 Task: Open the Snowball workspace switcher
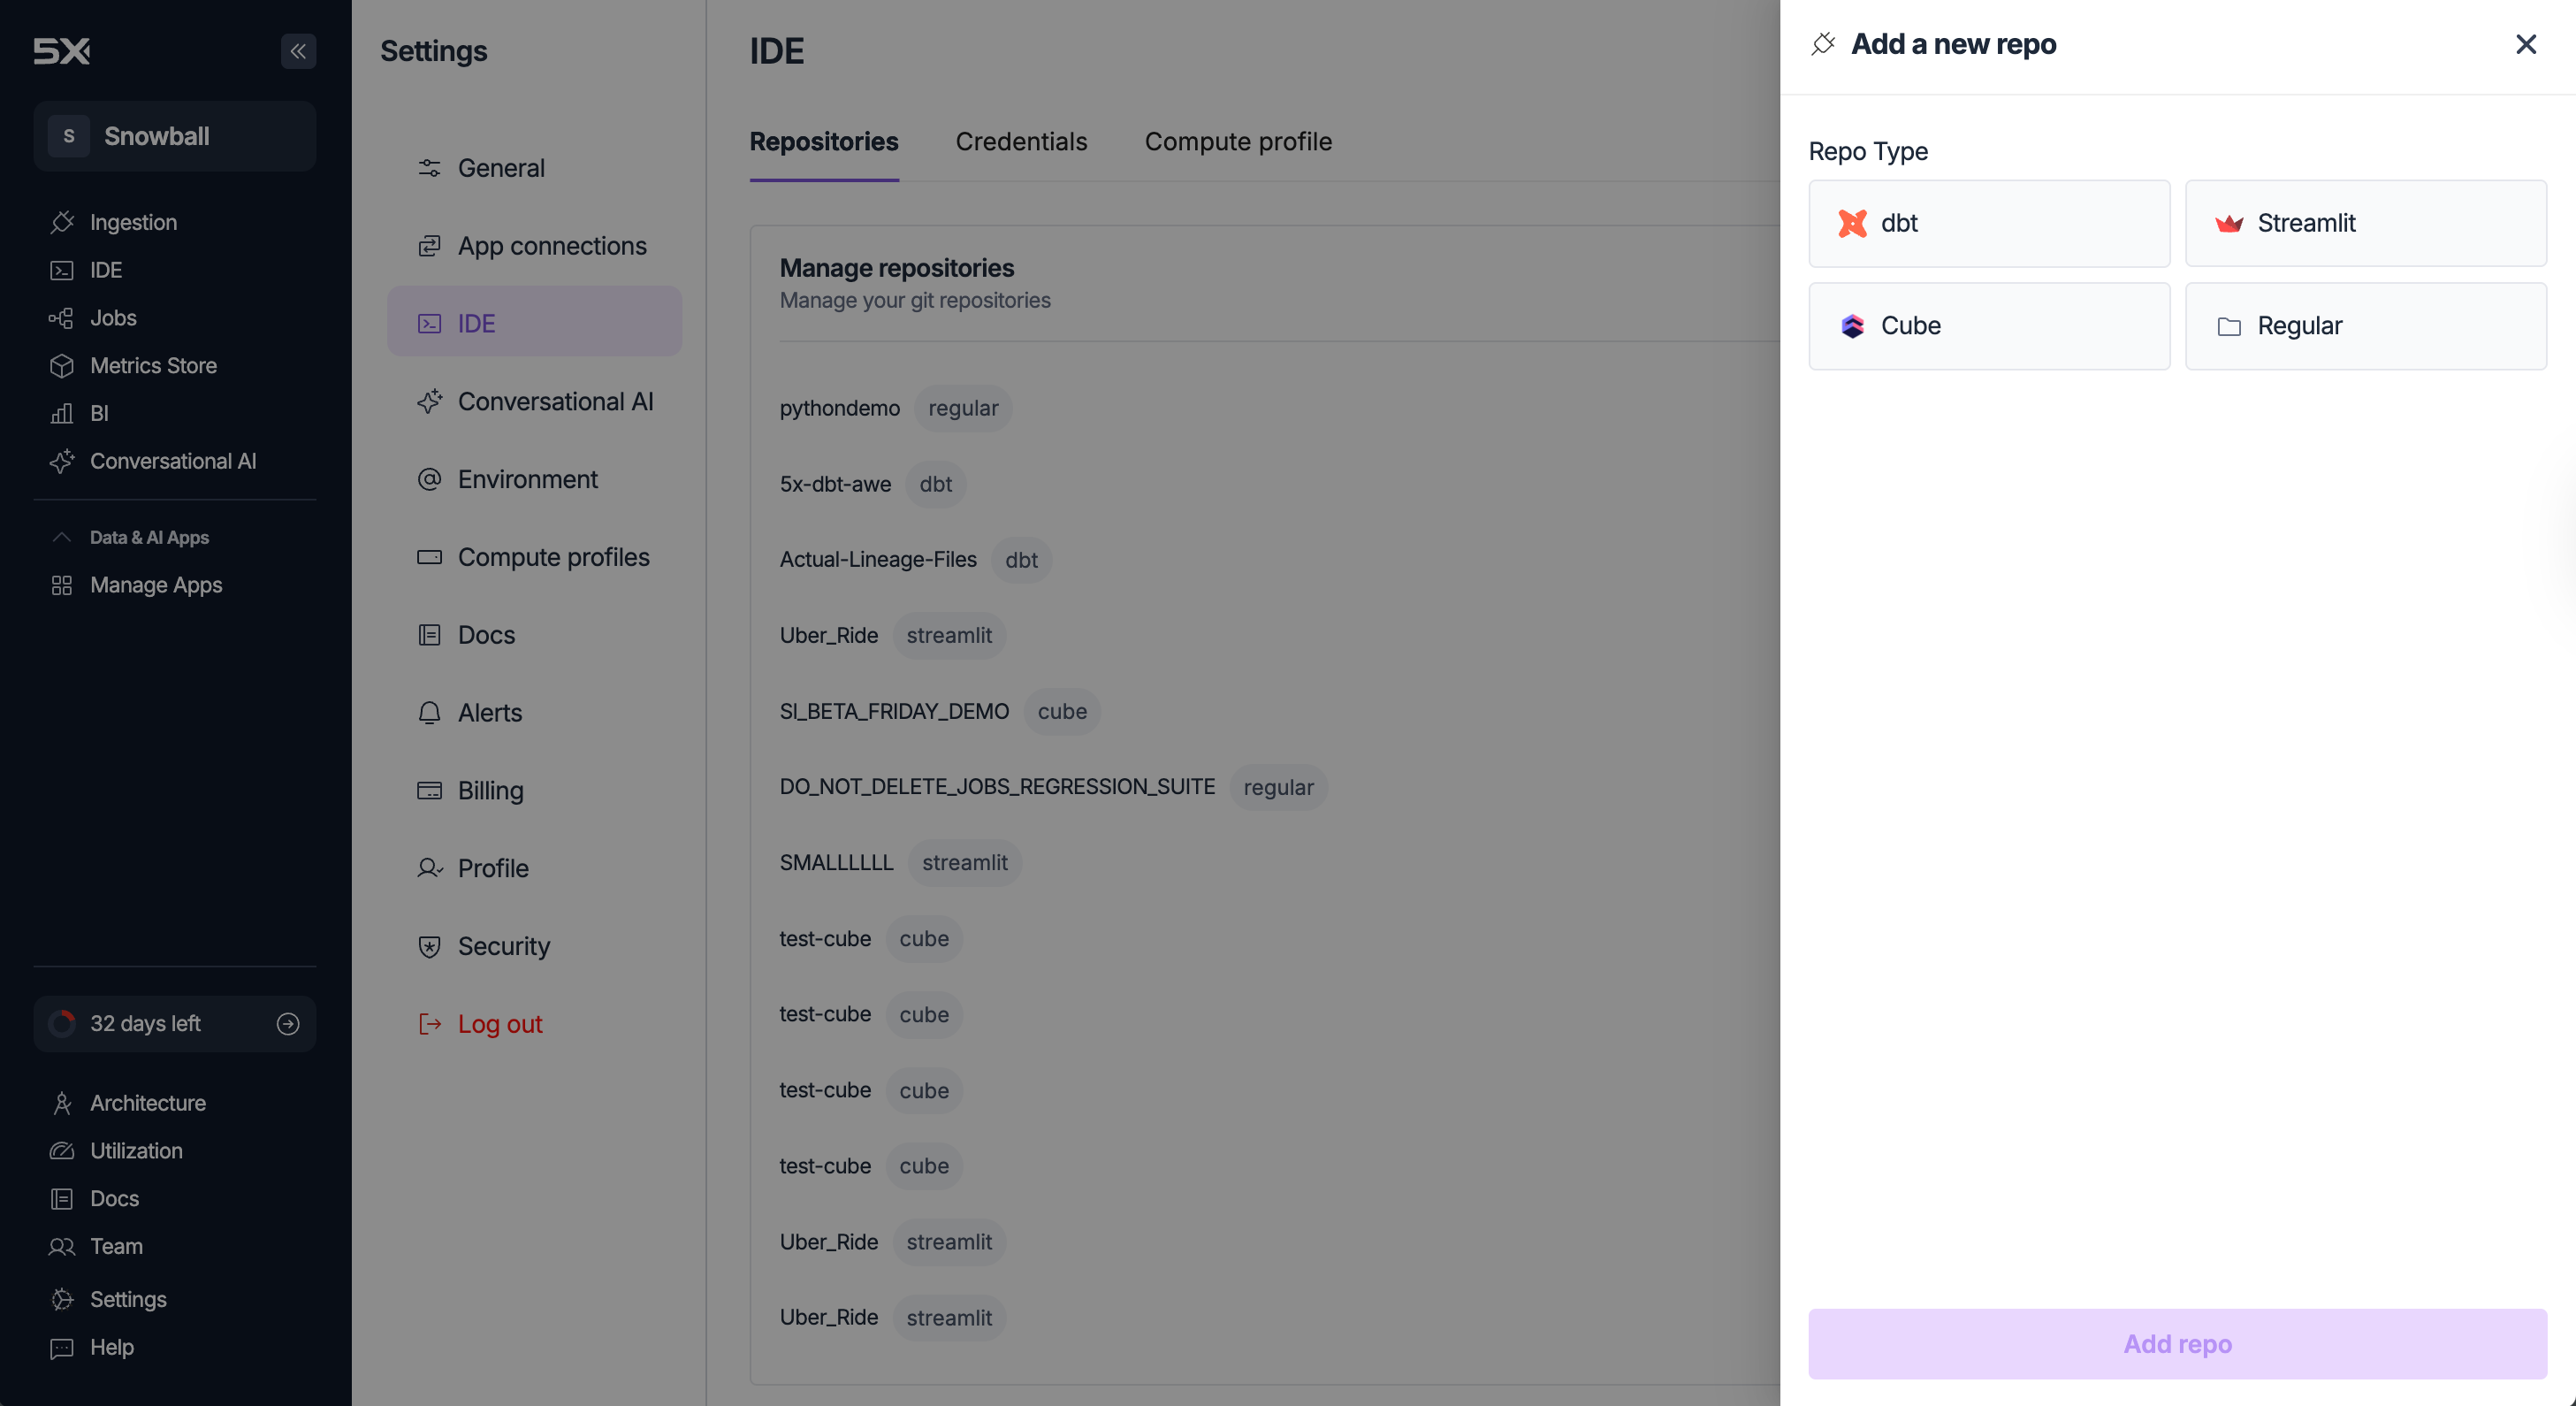coord(175,136)
